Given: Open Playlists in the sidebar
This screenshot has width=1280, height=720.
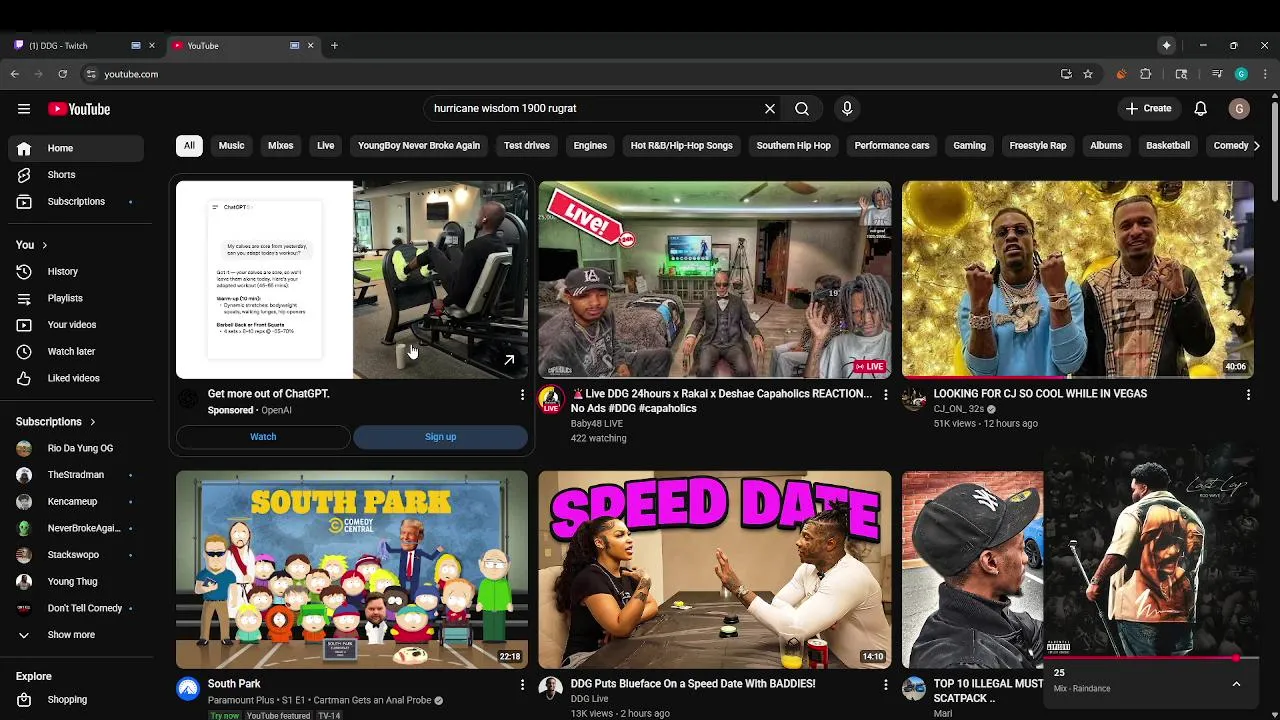Looking at the screenshot, I should click(x=76, y=298).
